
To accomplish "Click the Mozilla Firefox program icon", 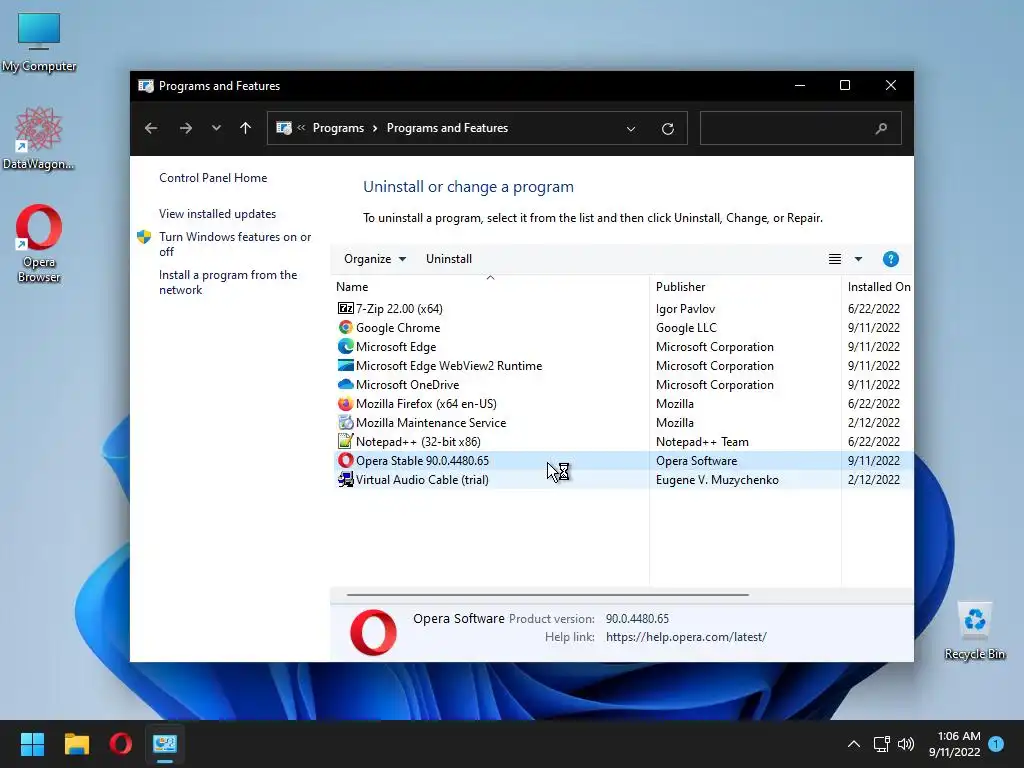I will click(345, 403).
